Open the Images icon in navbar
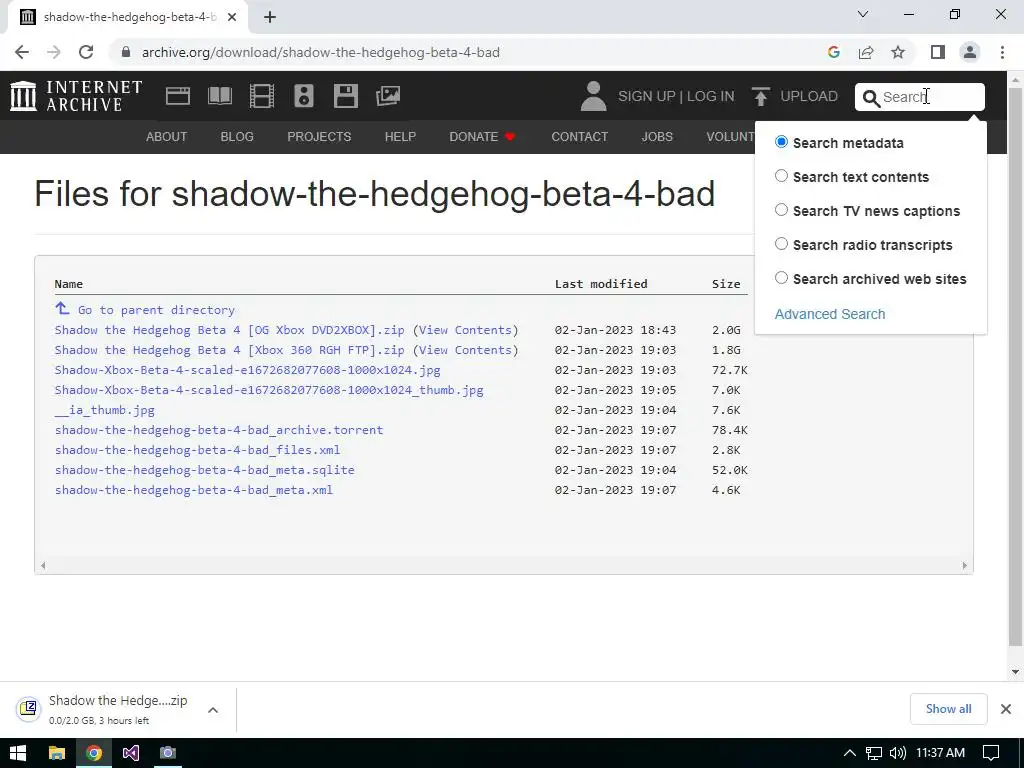Image resolution: width=1024 pixels, height=768 pixels. (x=388, y=96)
